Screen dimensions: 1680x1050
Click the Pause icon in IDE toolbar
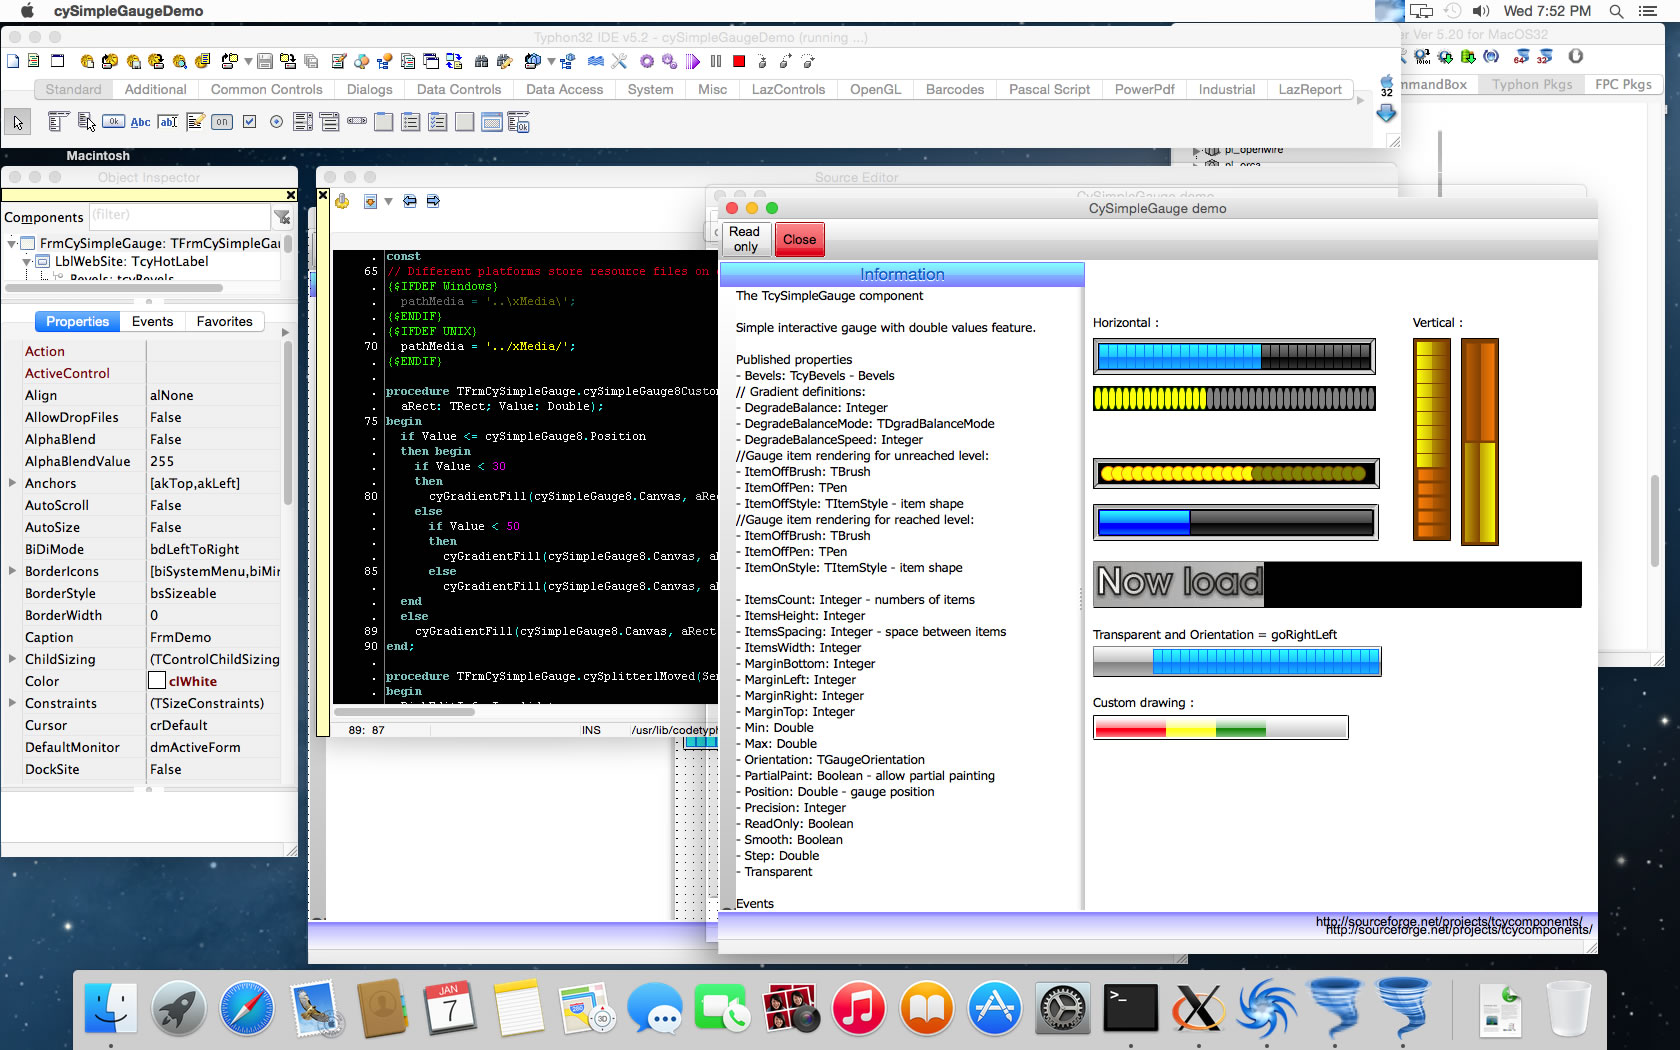point(716,61)
